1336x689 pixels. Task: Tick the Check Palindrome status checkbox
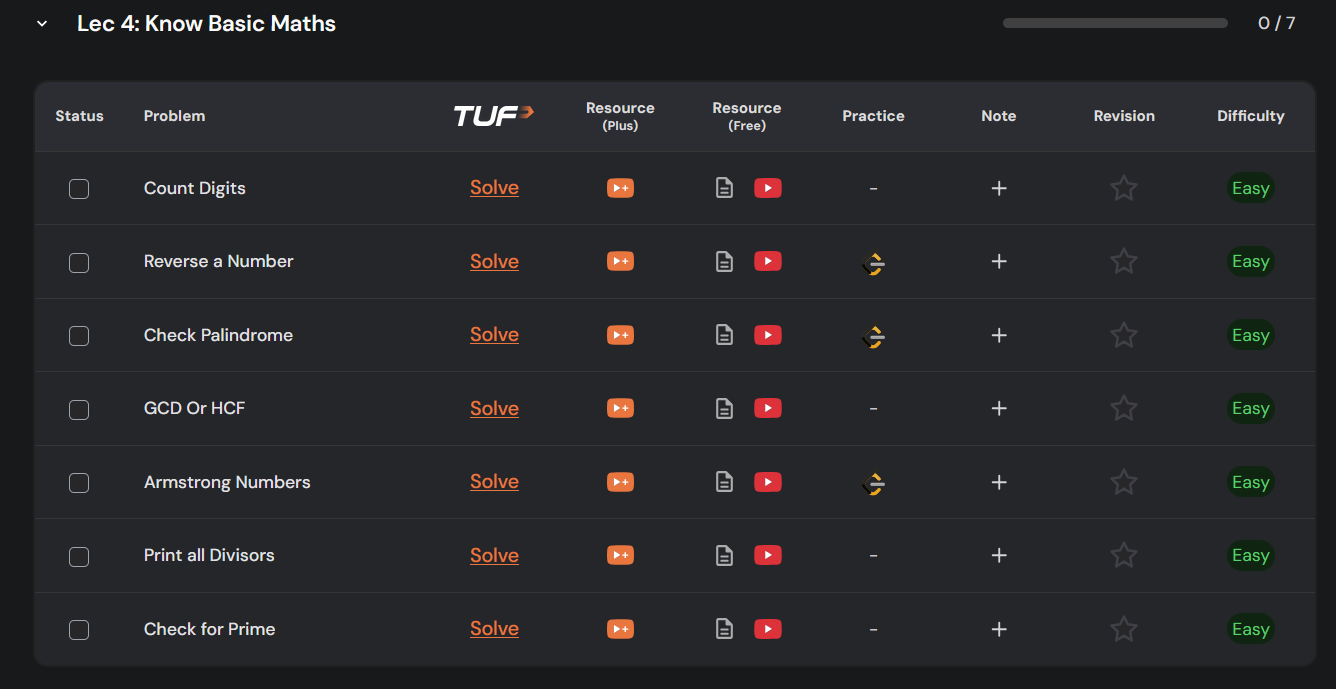click(79, 336)
